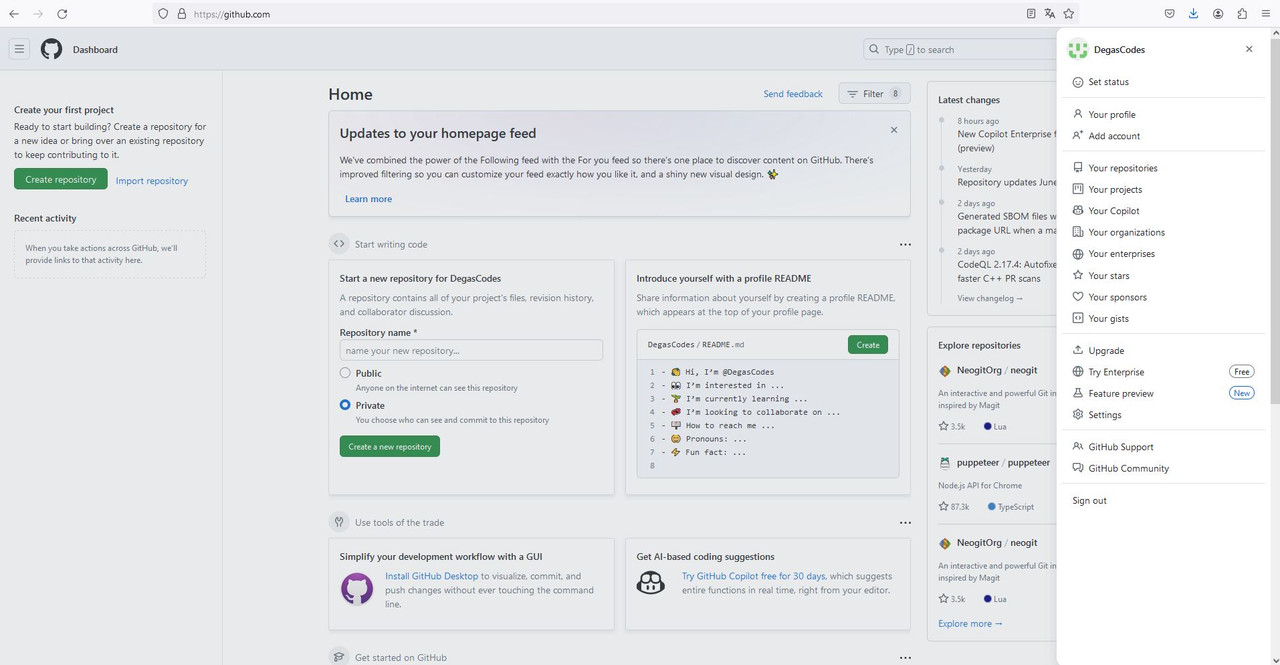The image size is (1280, 665).
Task: Click Create button for profile README
Action: (x=868, y=345)
